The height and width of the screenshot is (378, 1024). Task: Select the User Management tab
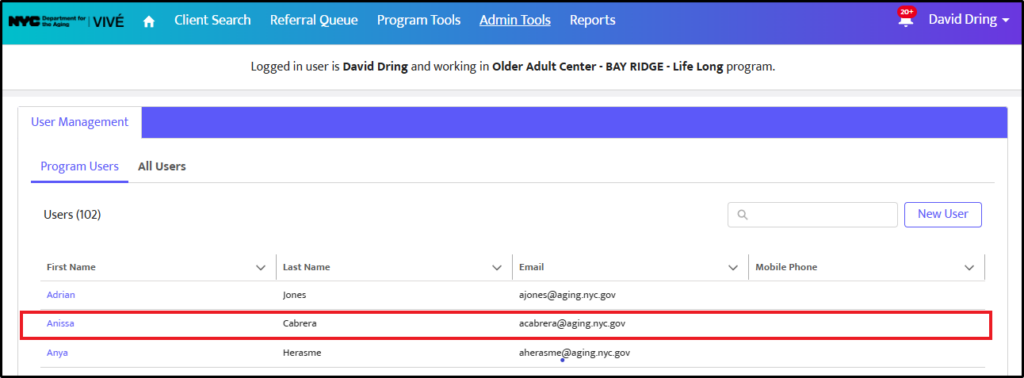click(80, 122)
